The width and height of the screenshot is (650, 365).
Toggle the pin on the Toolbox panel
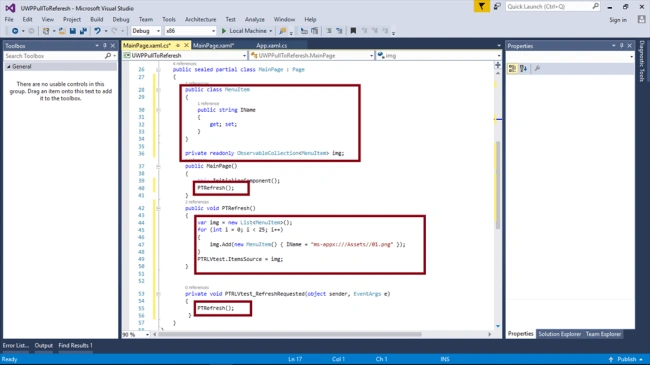(x=105, y=46)
